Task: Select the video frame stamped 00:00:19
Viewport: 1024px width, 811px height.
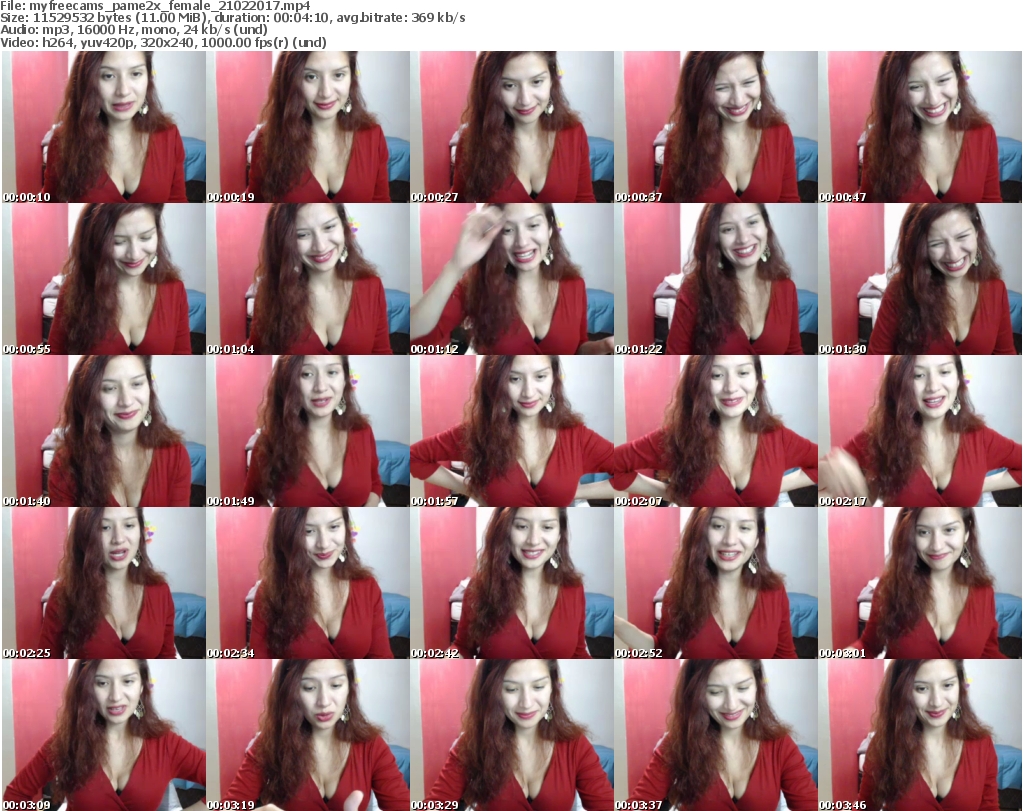Action: coord(308,127)
